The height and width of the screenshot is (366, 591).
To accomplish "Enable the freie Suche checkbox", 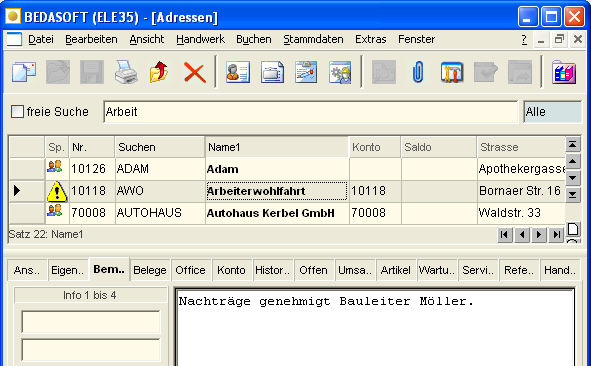I will pyautogui.click(x=17, y=112).
